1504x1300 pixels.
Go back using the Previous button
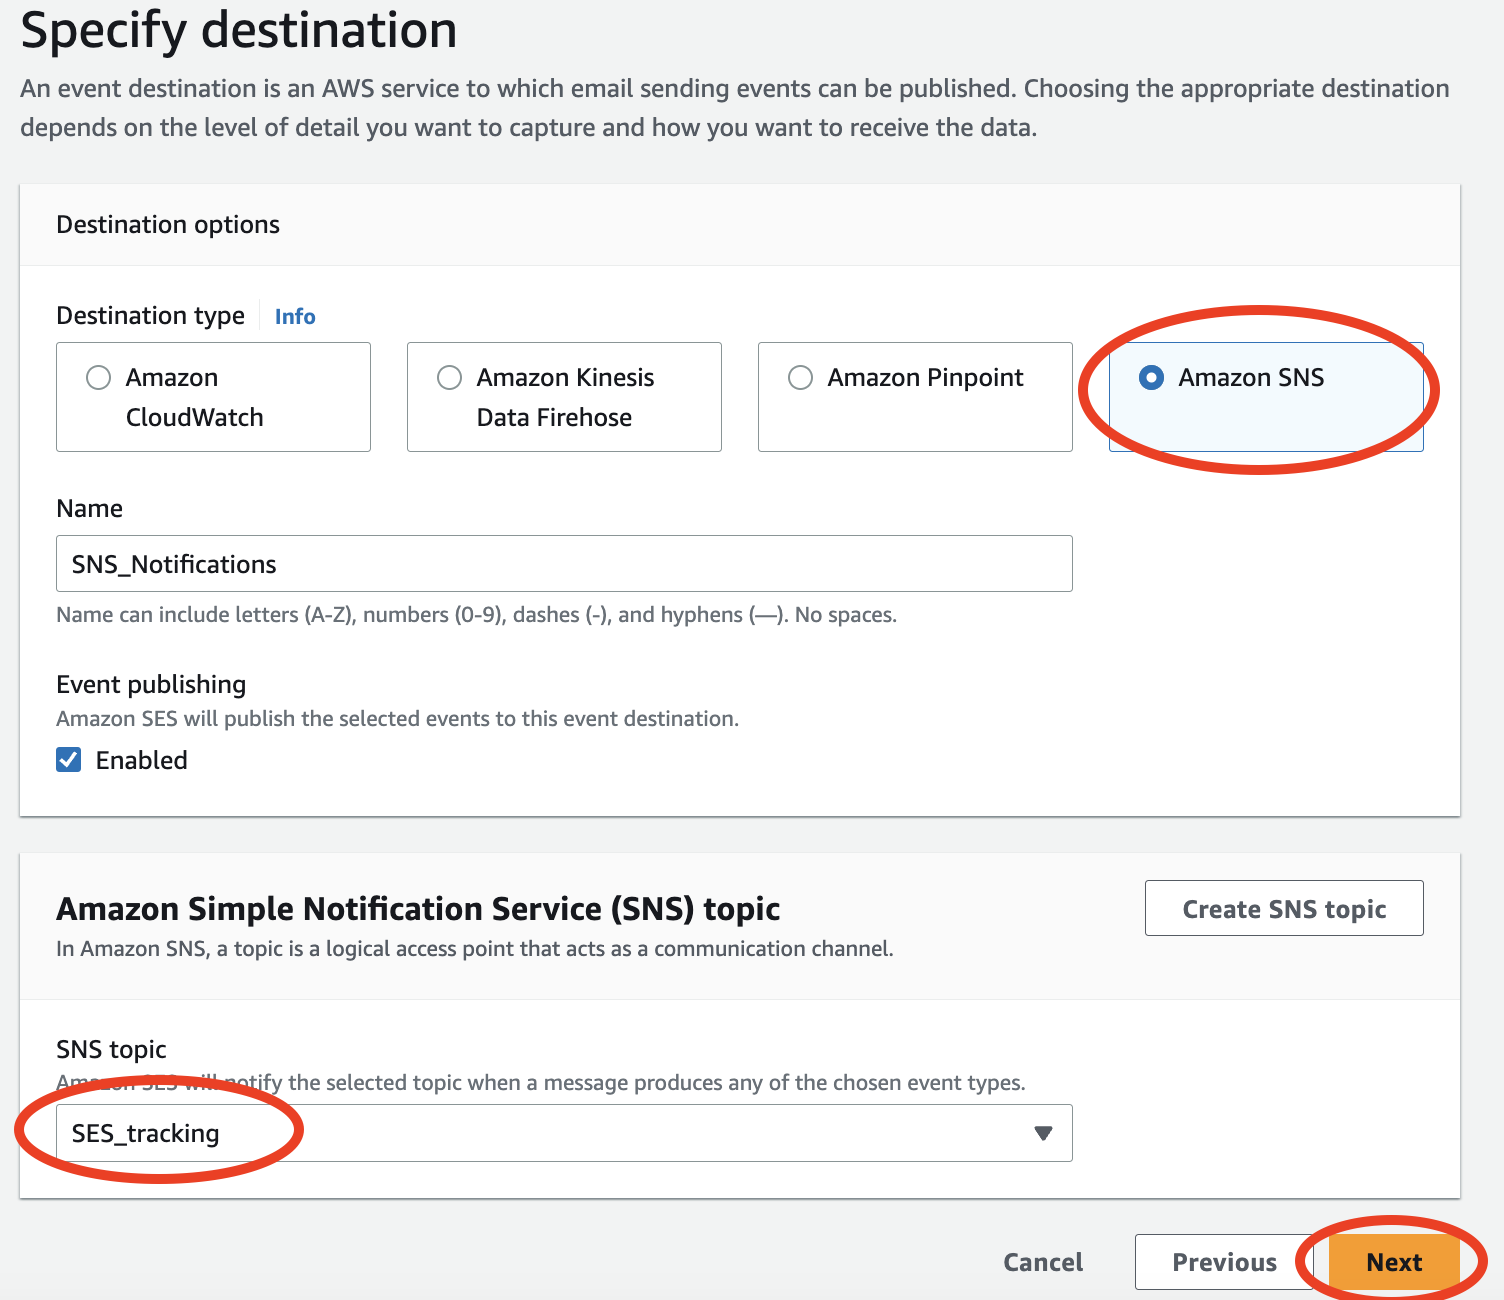tap(1225, 1262)
